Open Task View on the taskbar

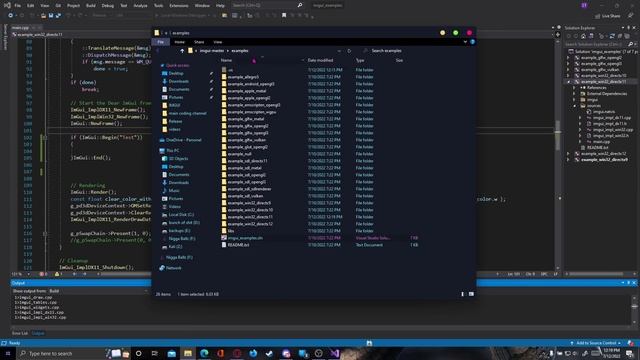[x=155, y=353]
